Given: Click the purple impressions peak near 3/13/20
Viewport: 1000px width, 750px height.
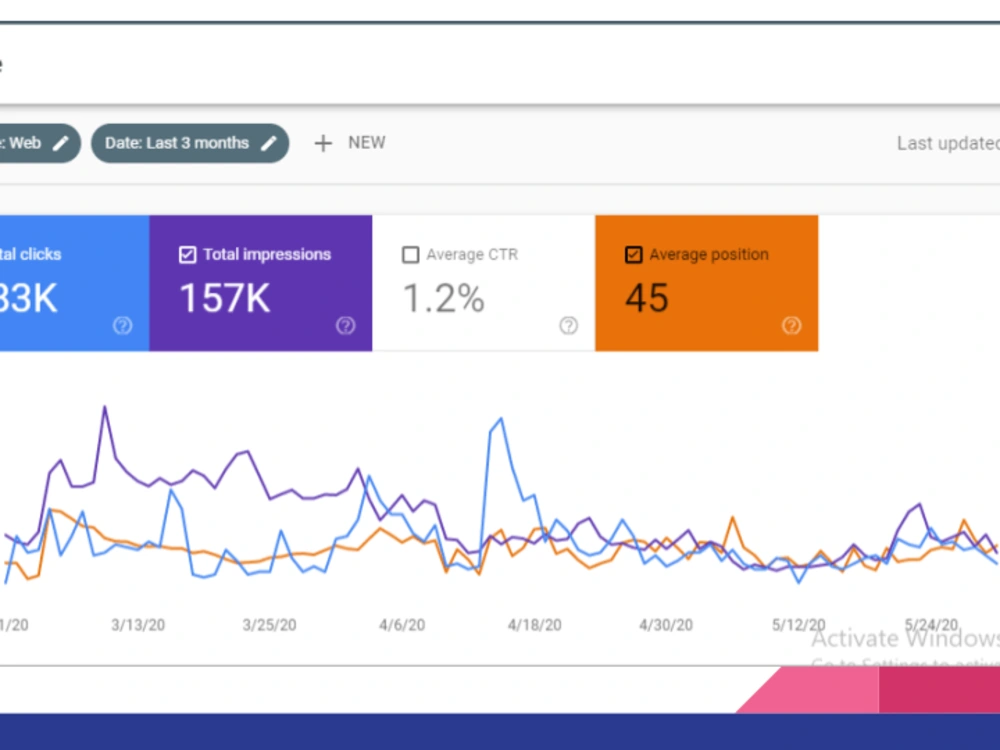Looking at the screenshot, I should pos(105,407).
